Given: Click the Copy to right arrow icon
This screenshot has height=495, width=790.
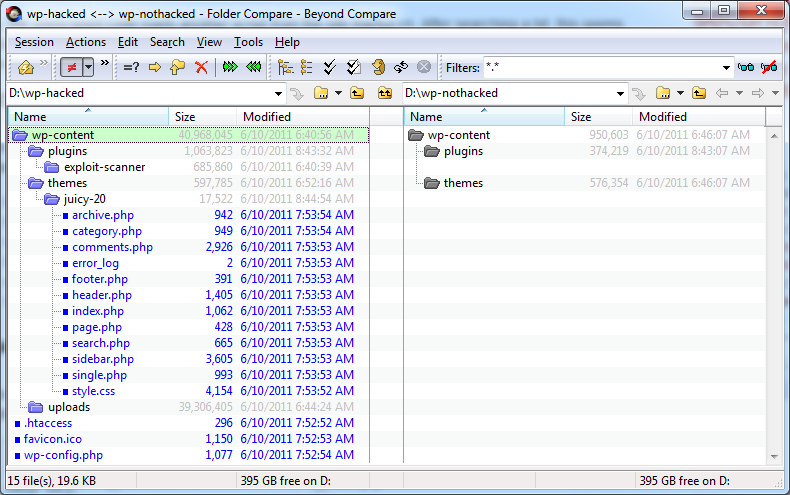Looking at the screenshot, I should click(x=155, y=67).
